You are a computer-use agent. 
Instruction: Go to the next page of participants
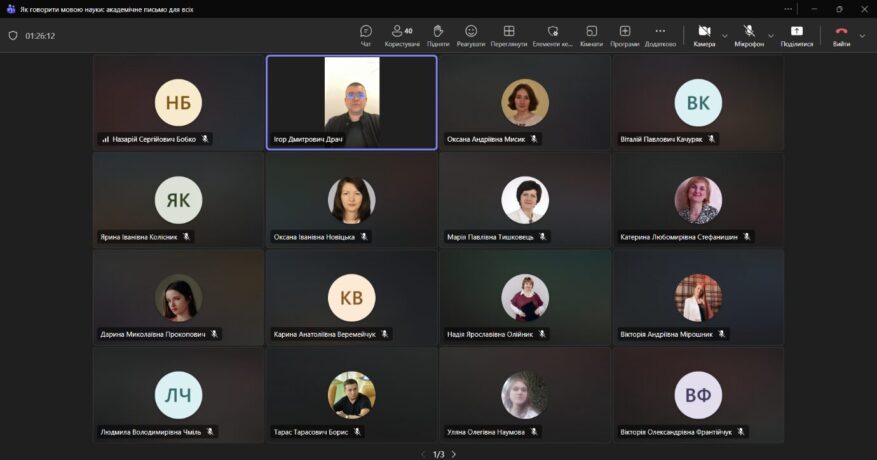[454, 454]
